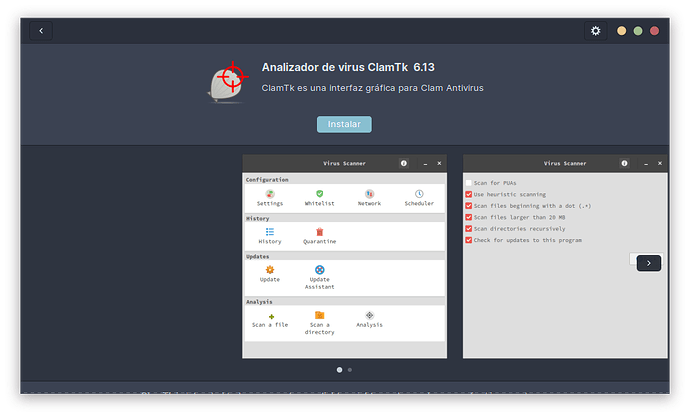The width and height of the screenshot is (690, 416).
Task: Click the title Analizador de virus ClamTk 6.13
Action: click(348, 67)
